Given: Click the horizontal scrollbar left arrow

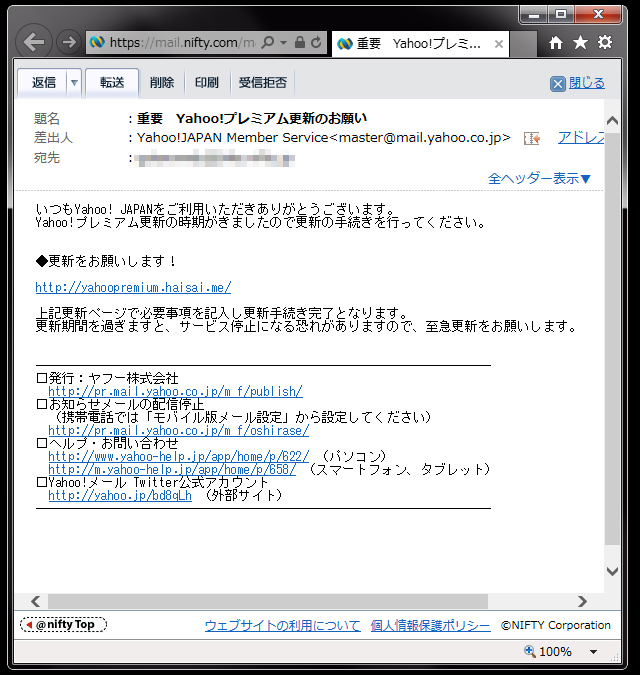Looking at the screenshot, I should [36, 601].
